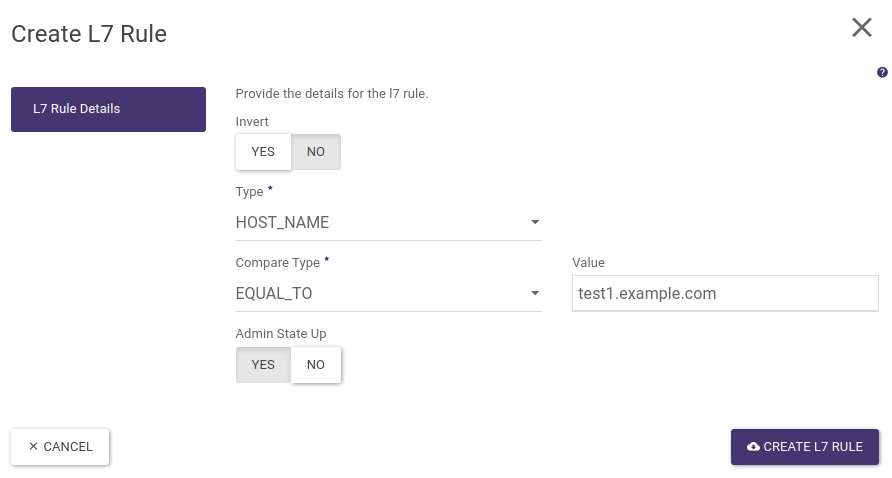Click the Admin State Up label

(281, 334)
